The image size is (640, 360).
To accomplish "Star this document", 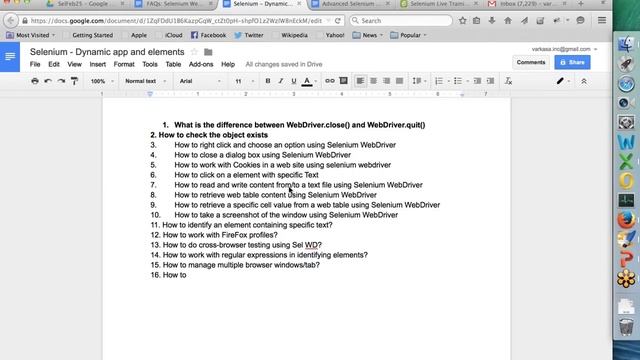I will click(x=194, y=52).
